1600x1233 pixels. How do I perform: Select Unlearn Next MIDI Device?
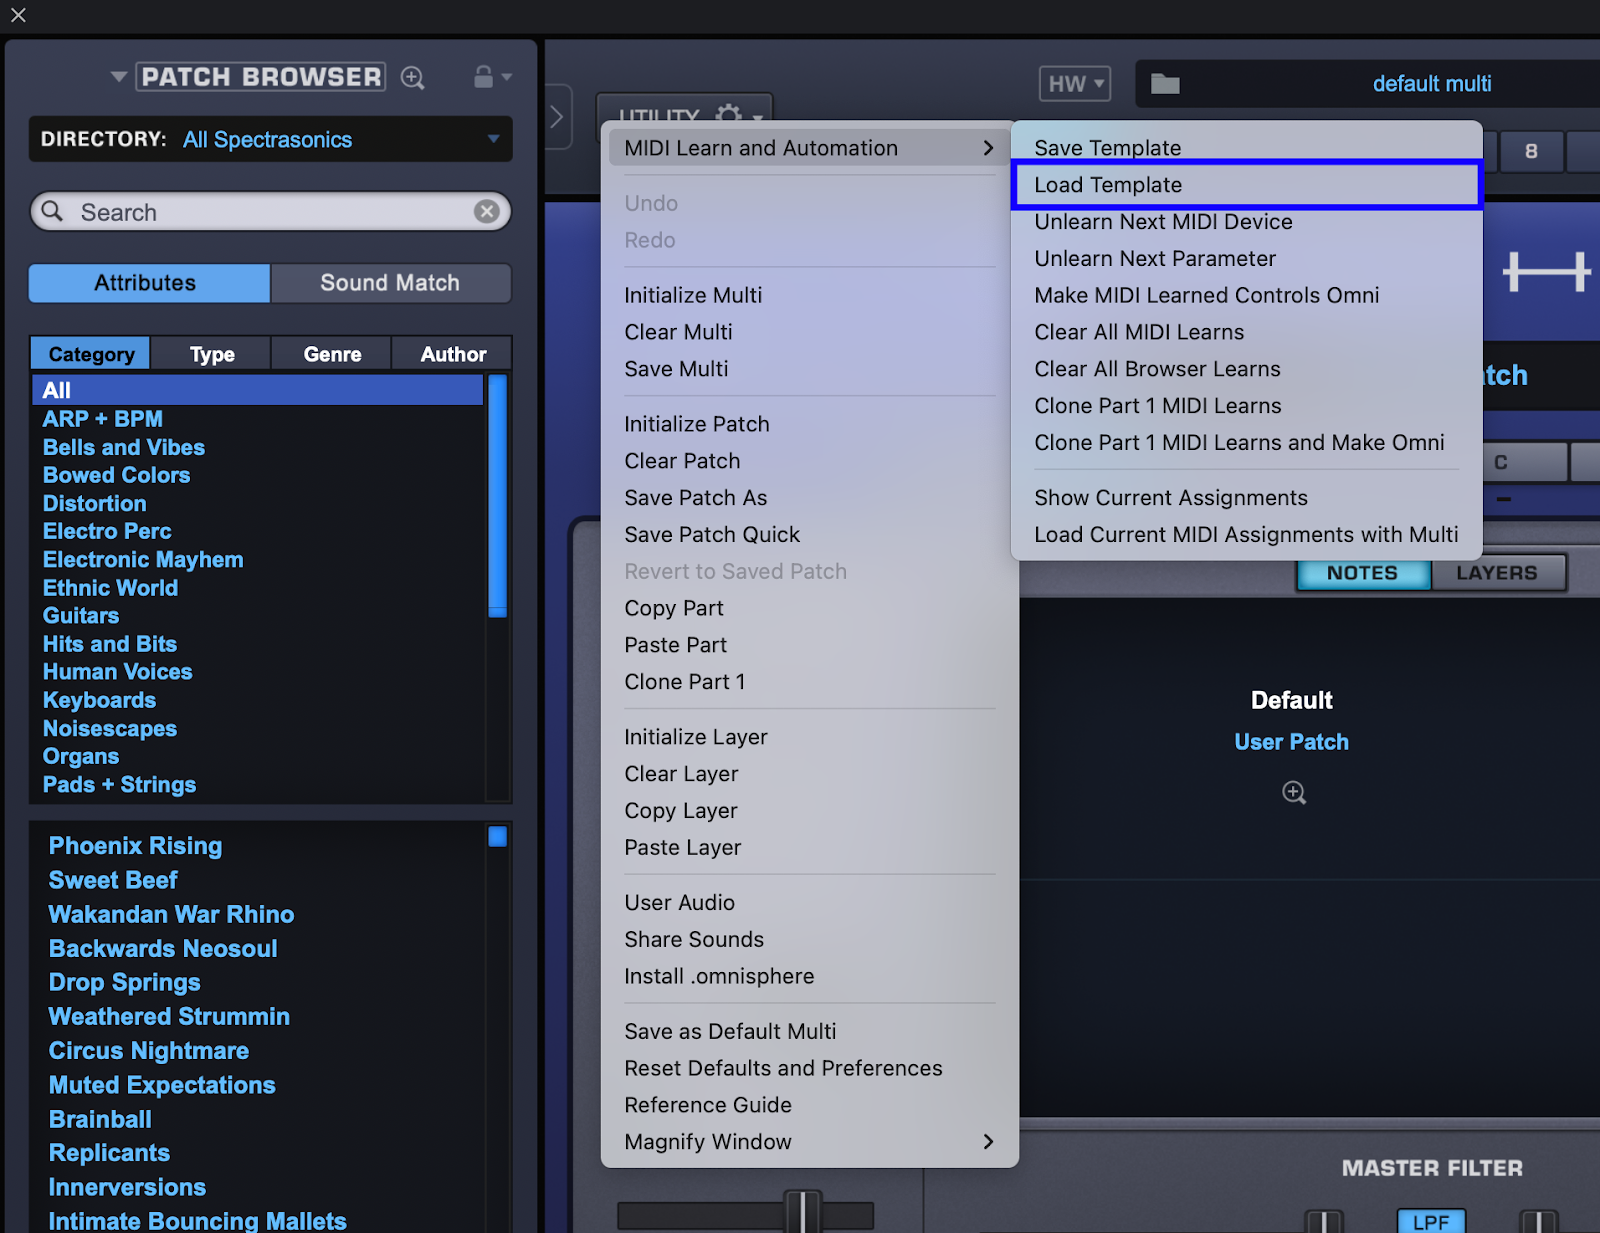[1246, 222]
